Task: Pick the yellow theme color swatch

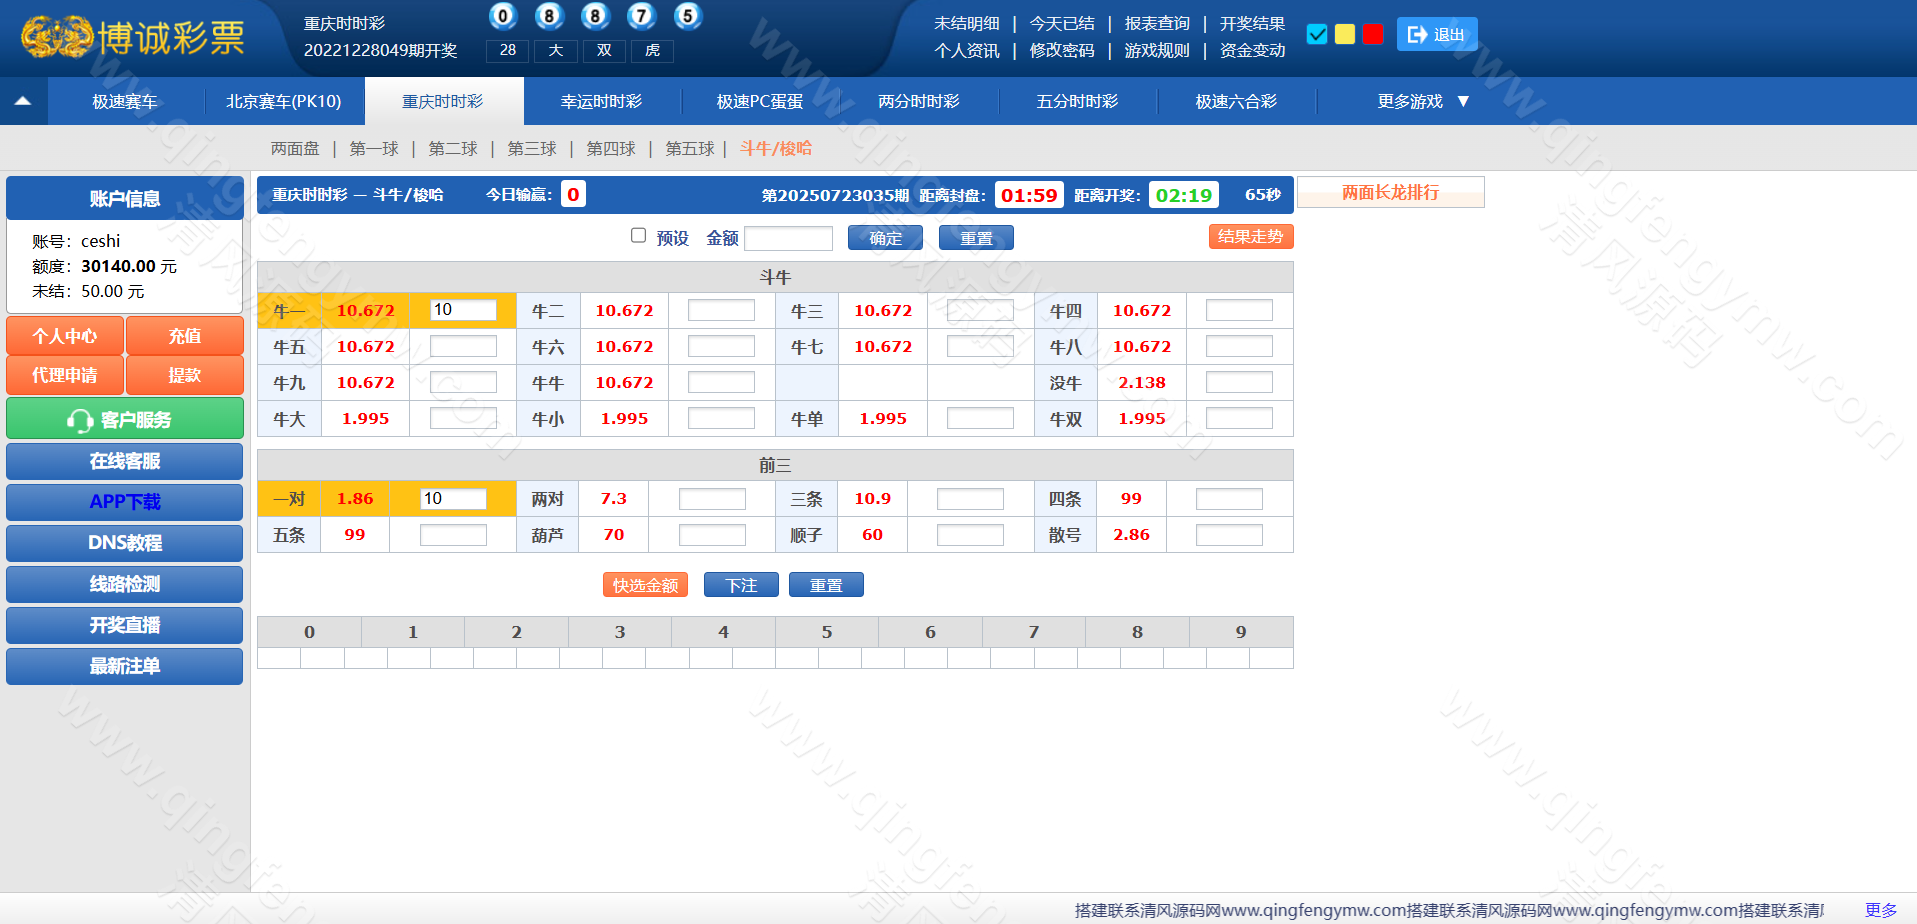Action: click(x=1345, y=34)
